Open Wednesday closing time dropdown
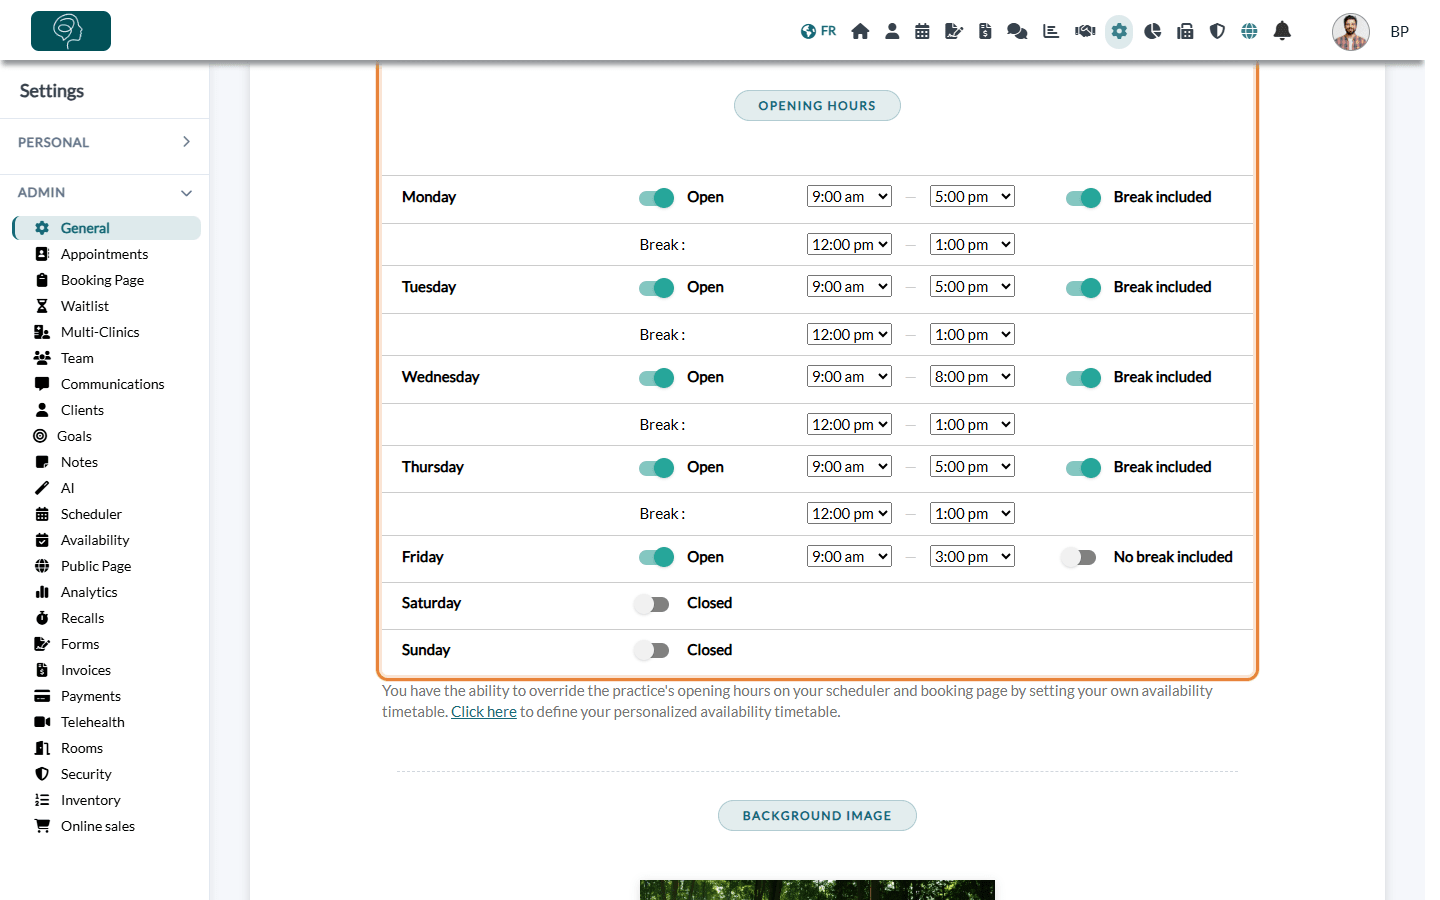The image size is (1440, 900). pos(972,377)
